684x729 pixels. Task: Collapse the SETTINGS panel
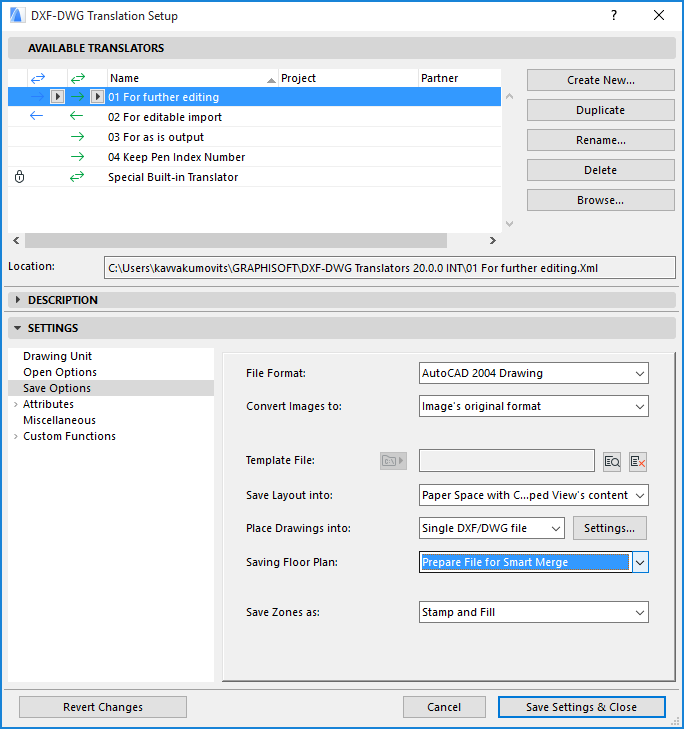(x=18, y=328)
